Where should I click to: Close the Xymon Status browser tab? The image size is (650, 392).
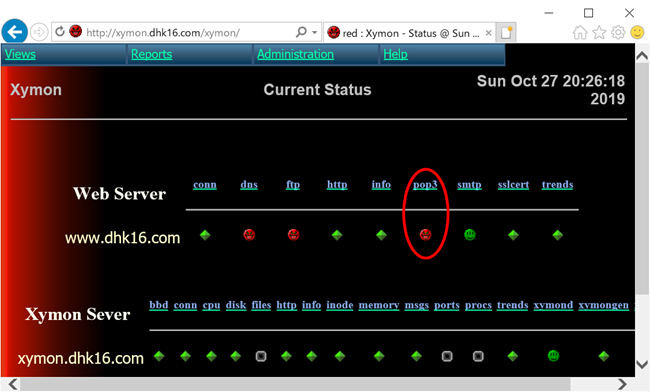point(489,33)
